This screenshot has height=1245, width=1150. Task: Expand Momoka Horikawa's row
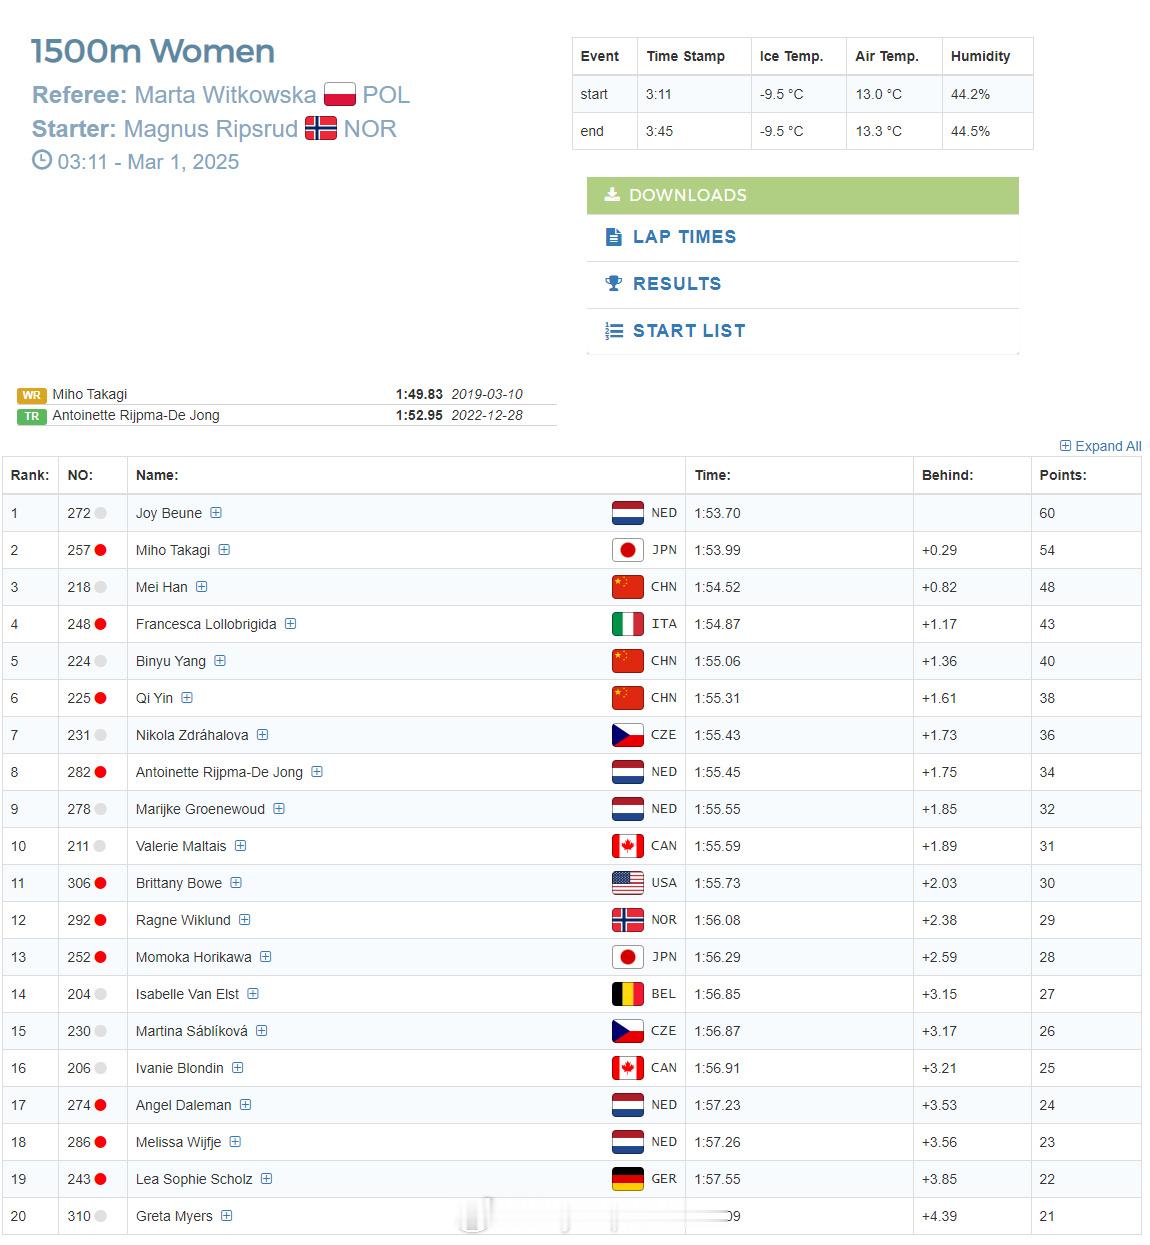point(266,957)
